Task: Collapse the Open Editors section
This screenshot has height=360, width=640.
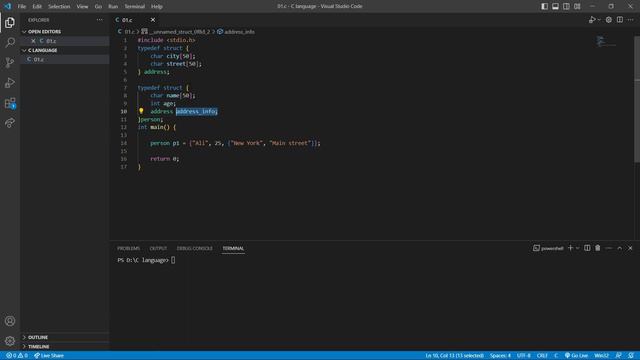Action: coord(65,31)
